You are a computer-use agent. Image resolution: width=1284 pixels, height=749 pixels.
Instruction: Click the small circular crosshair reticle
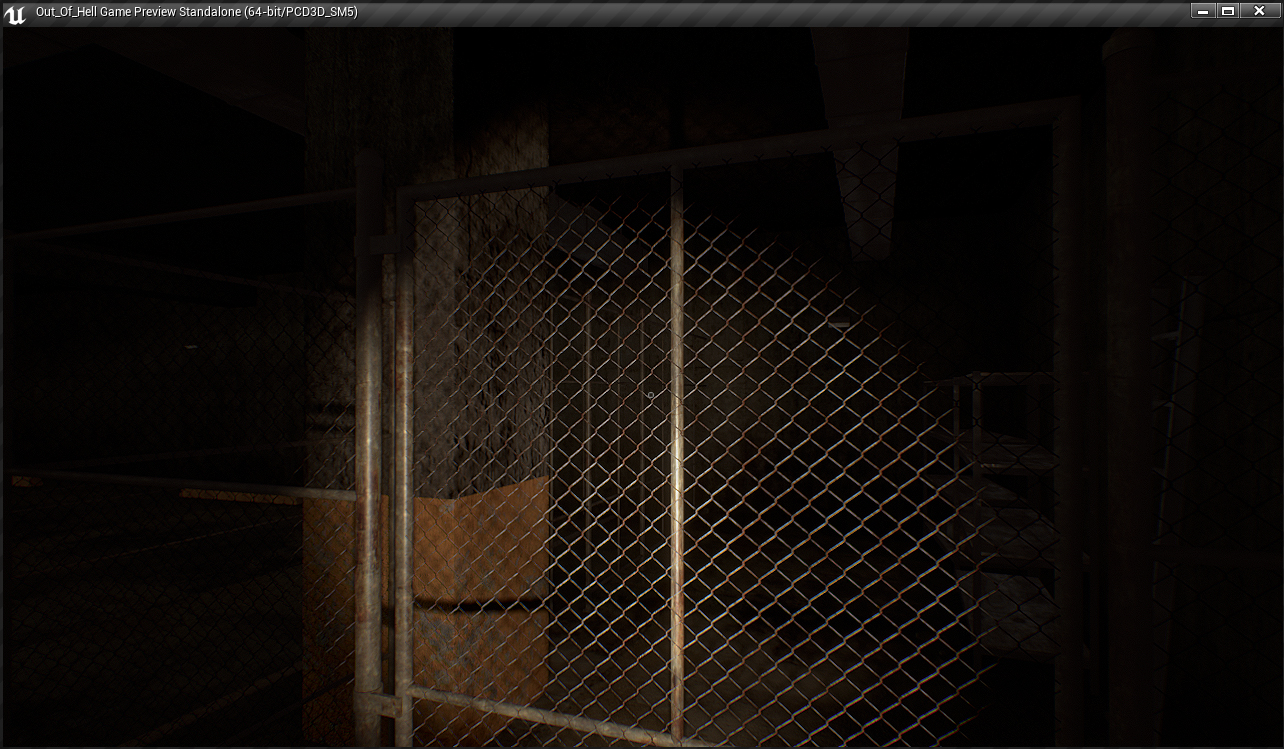click(x=650, y=396)
